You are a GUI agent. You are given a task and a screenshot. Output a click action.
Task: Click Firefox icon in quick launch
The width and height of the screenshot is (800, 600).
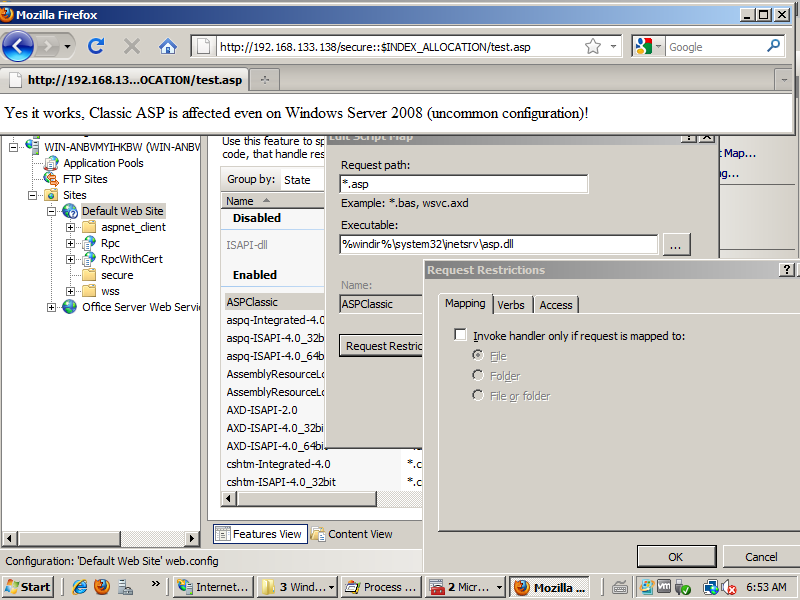point(101,587)
